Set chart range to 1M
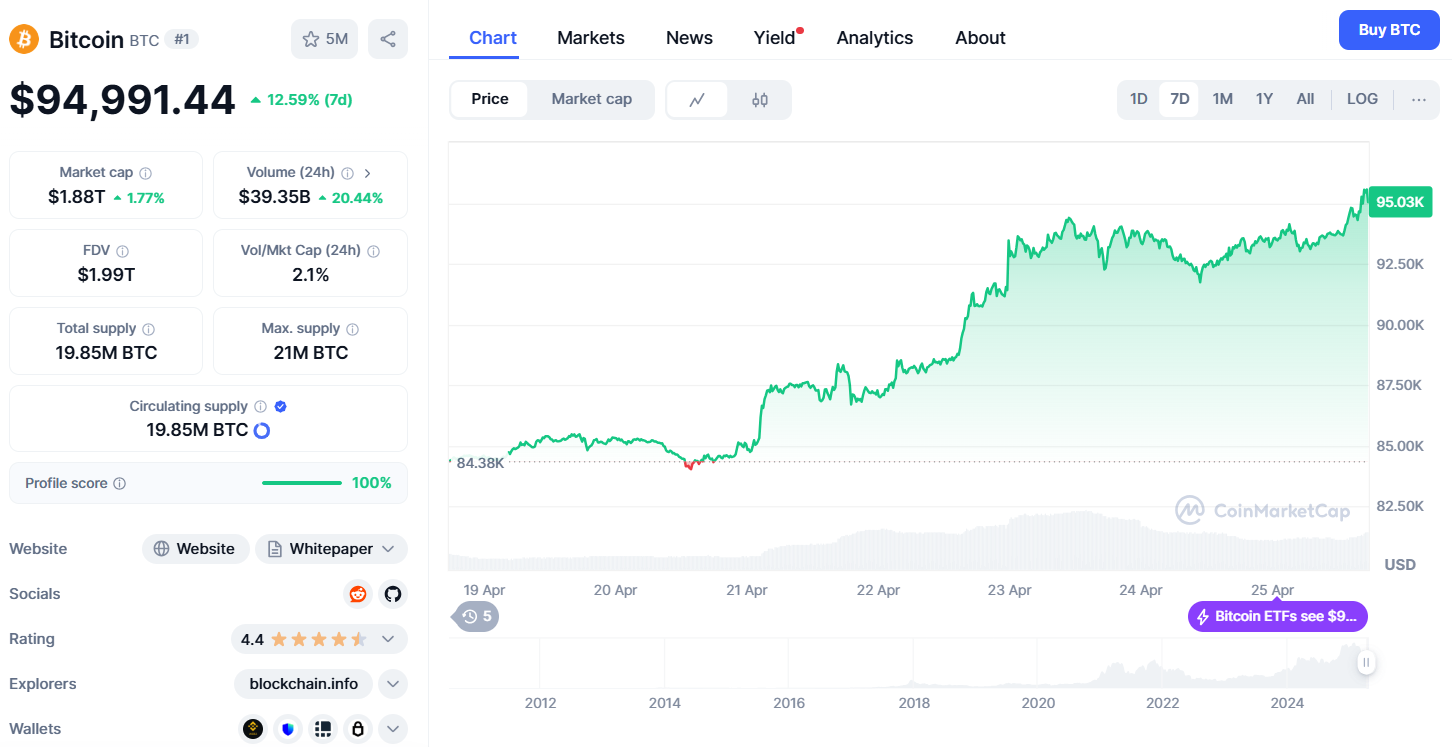The width and height of the screenshot is (1452, 747). click(1222, 99)
